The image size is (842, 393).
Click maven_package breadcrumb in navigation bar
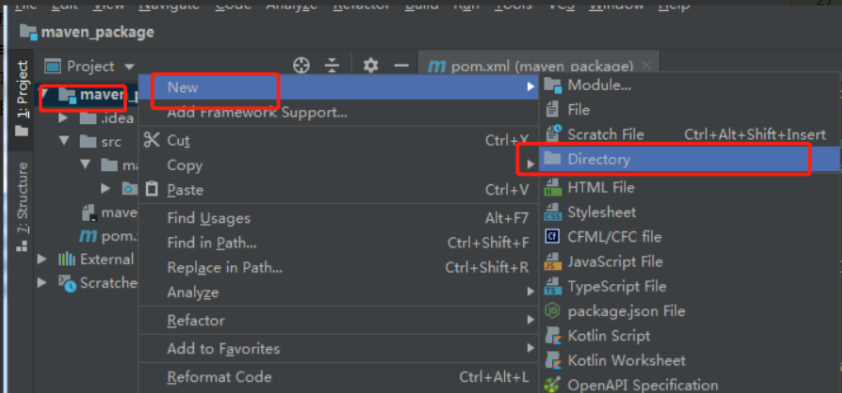pos(86,32)
